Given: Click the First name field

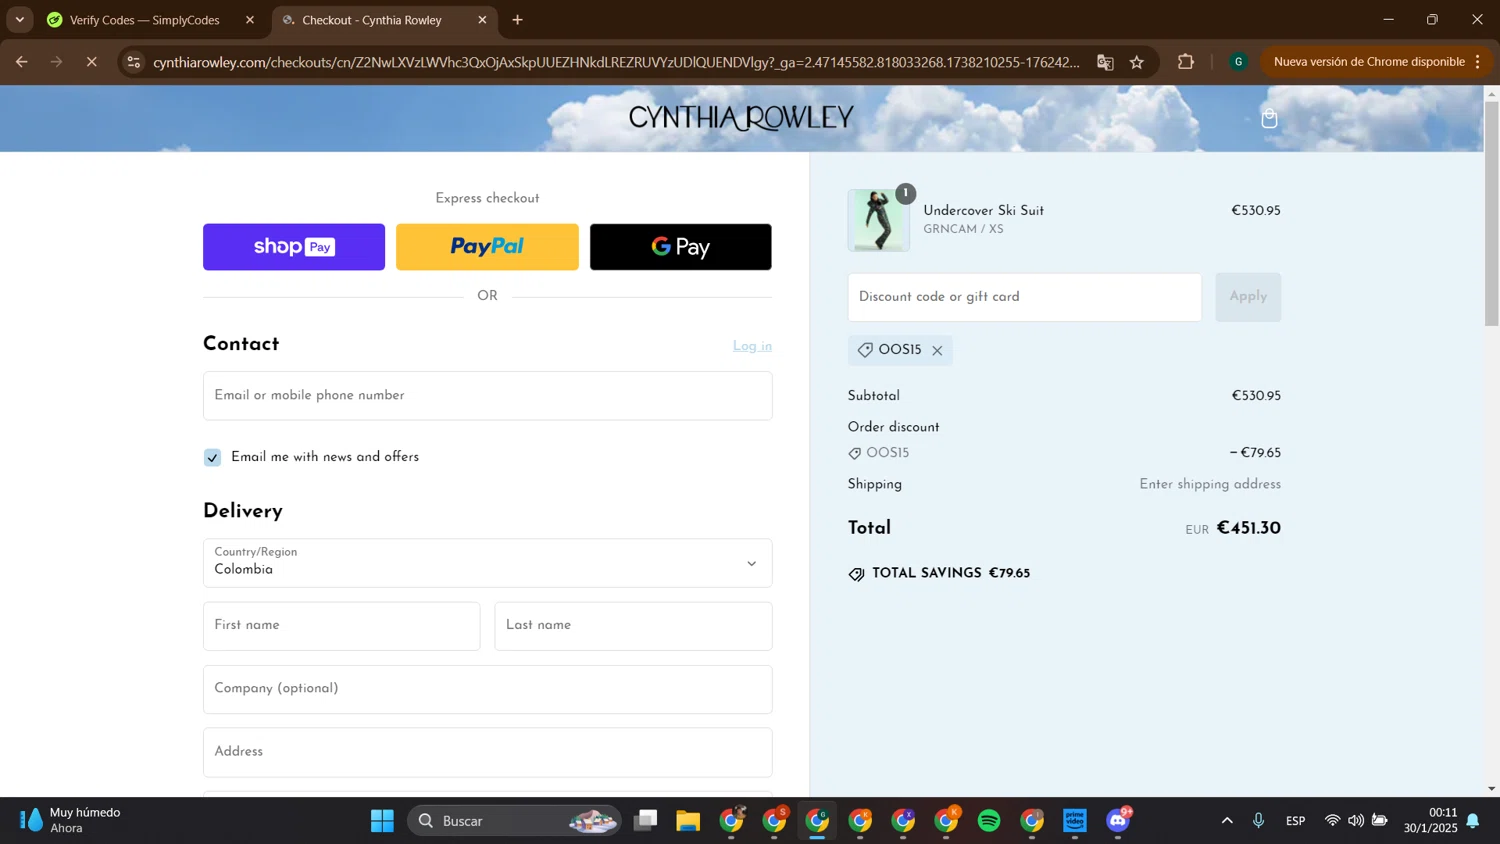Looking at the screenshot, I should 341,626.
